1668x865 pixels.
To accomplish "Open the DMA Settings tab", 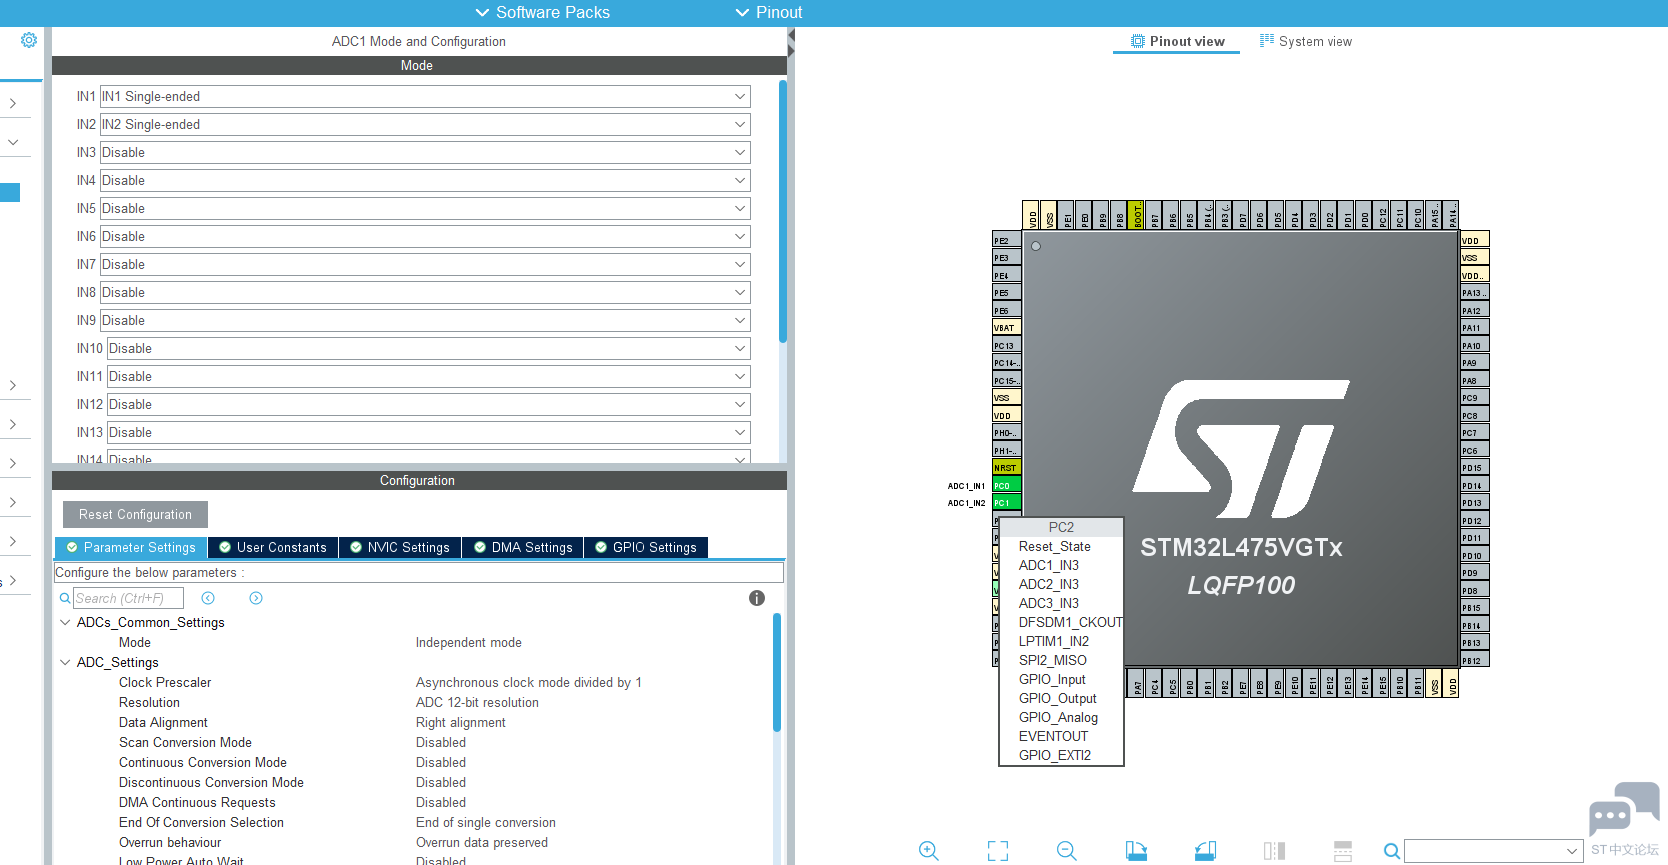I will (x=523, y=547).
